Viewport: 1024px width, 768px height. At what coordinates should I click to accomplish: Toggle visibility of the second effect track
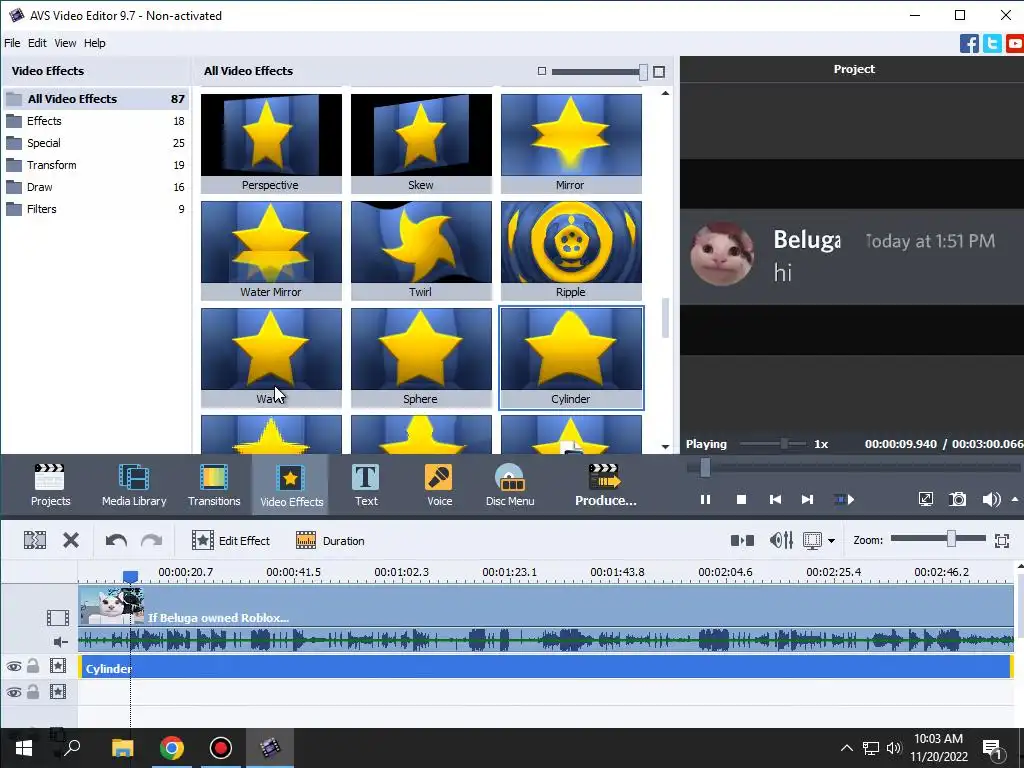(x=14, y=692)
